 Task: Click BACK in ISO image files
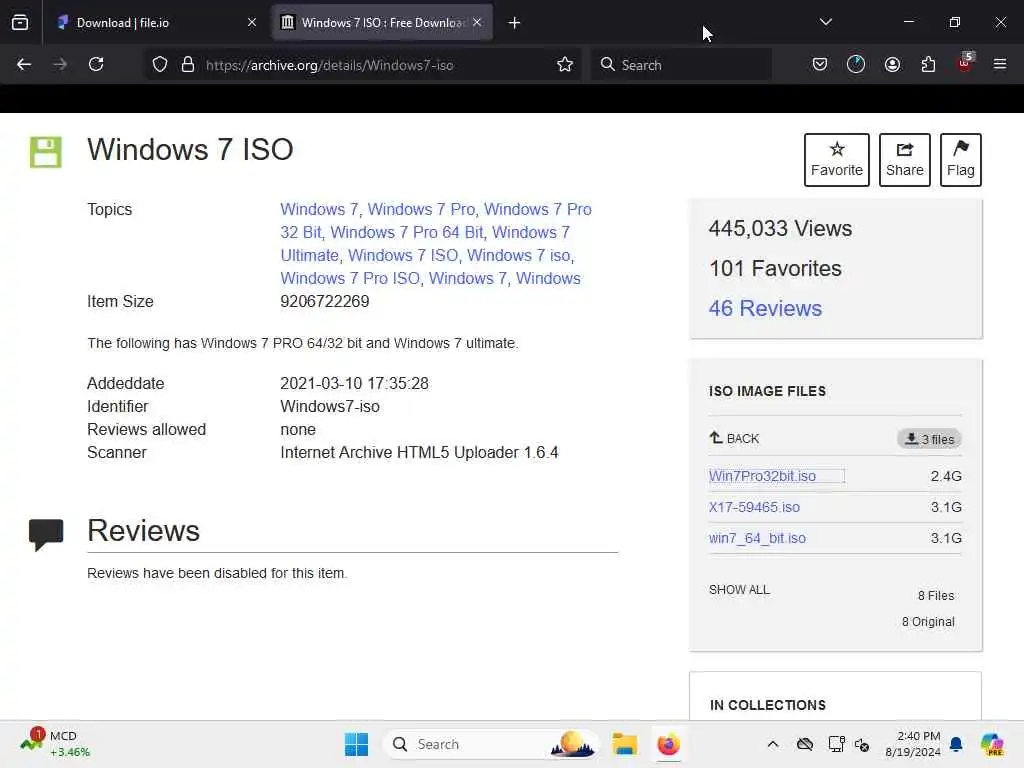[735, 438]
